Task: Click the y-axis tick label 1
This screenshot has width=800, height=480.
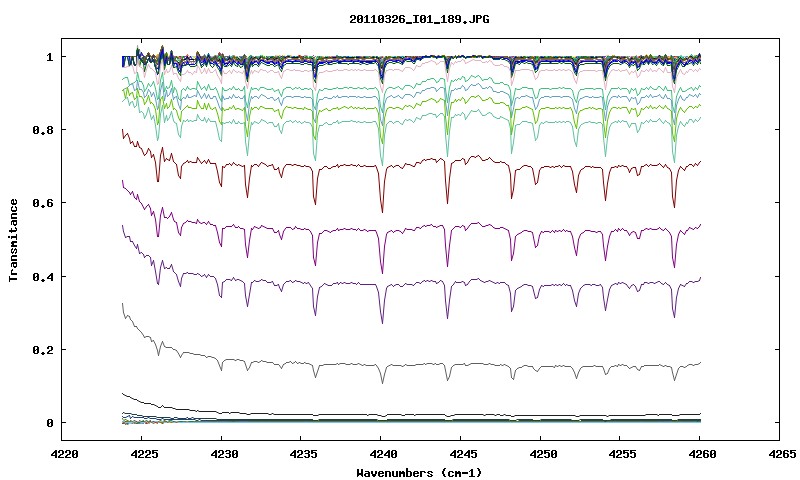Action: pos(49,57)
